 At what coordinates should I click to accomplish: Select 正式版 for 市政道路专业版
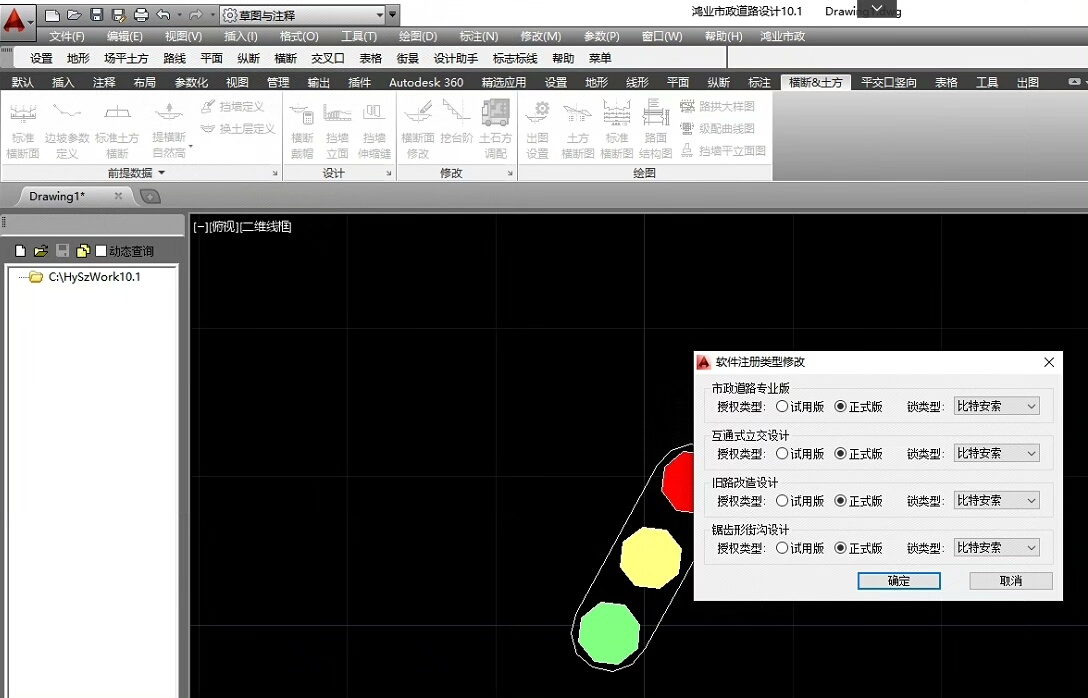coord(858,407)
